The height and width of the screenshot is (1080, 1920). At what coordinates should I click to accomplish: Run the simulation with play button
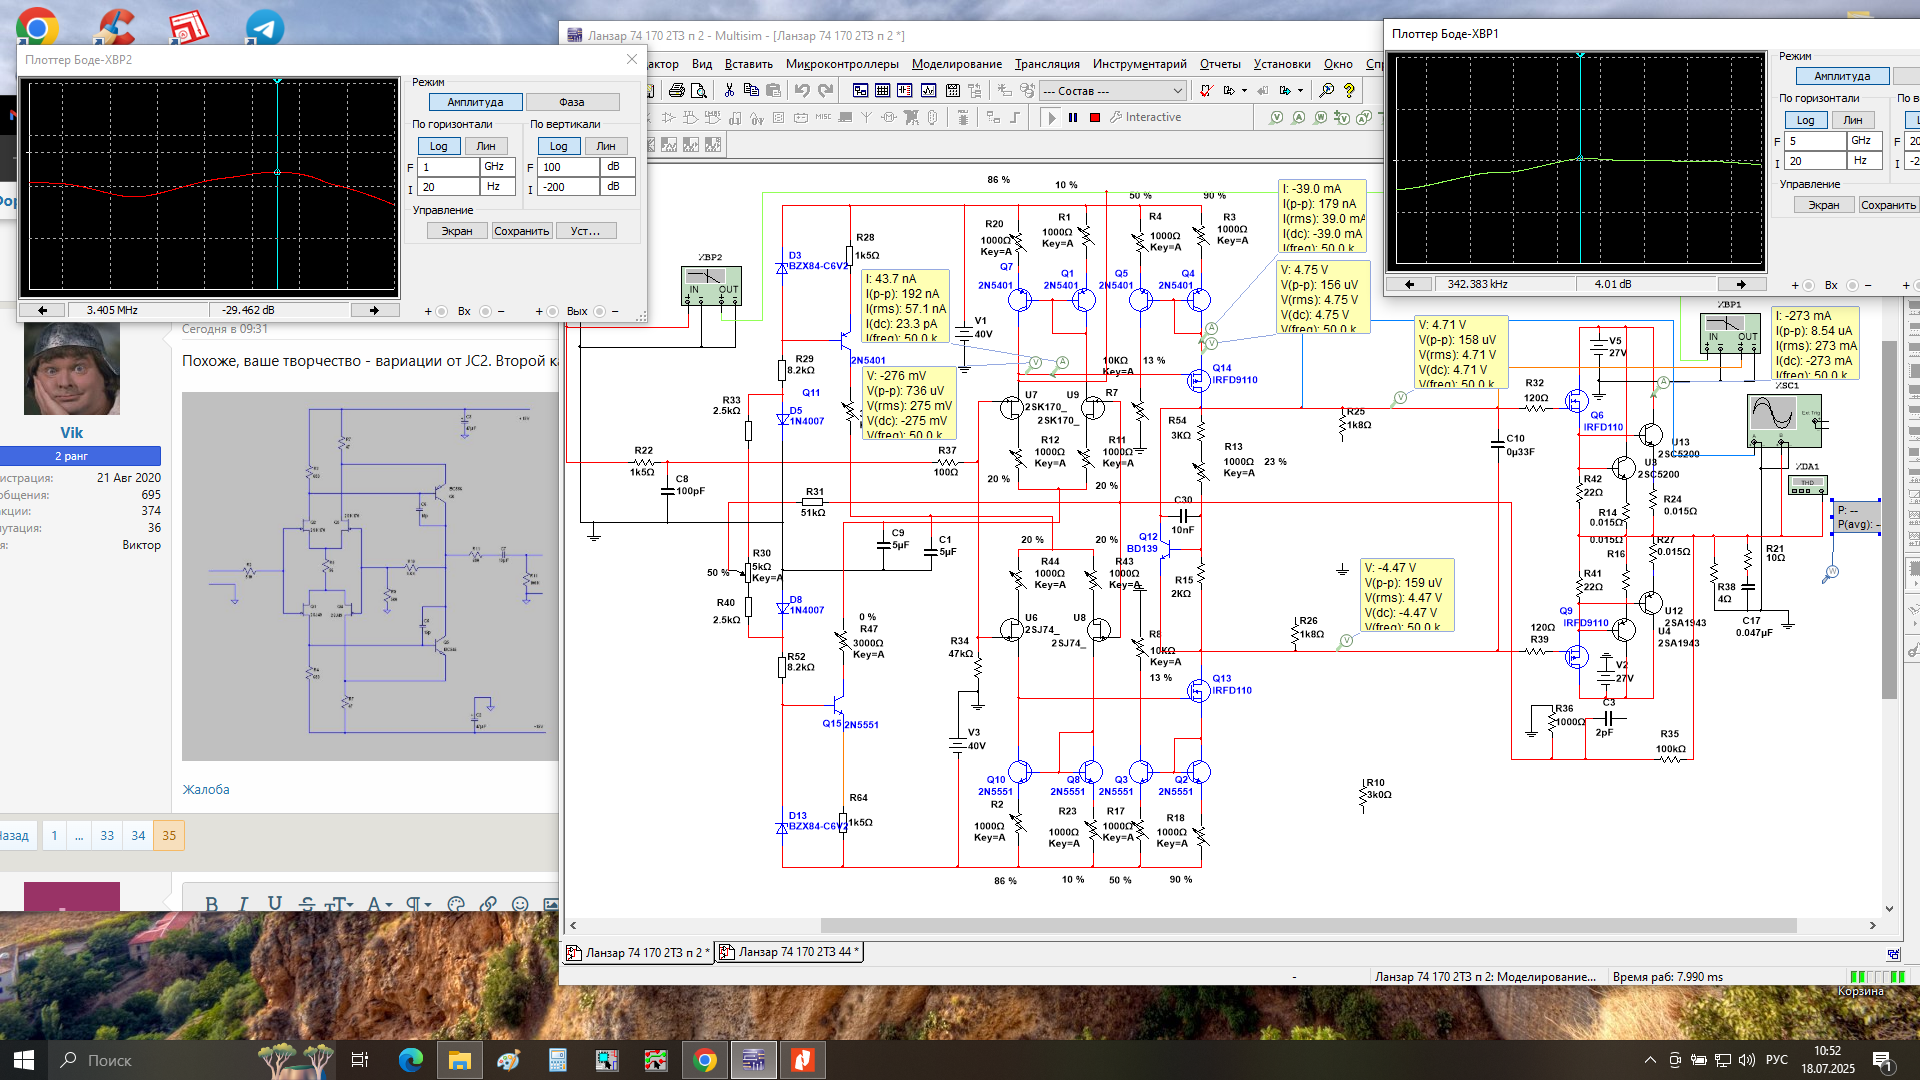point(1051,117)
